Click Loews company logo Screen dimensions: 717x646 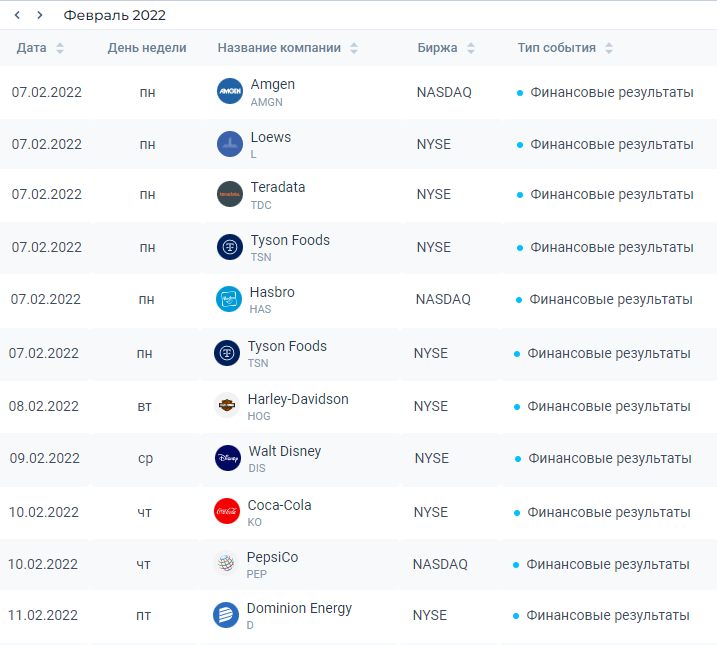(x=230, y=144)
